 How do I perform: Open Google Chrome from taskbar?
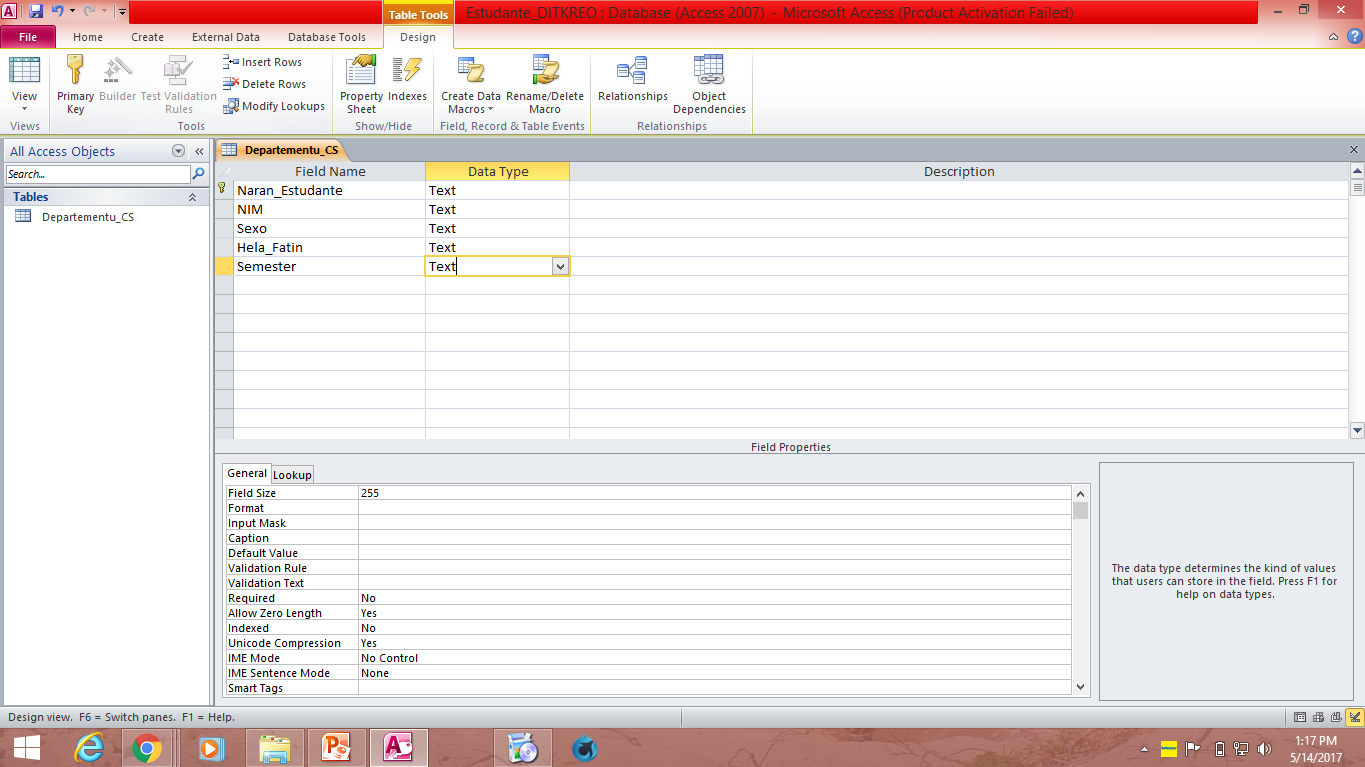point(148,748)
